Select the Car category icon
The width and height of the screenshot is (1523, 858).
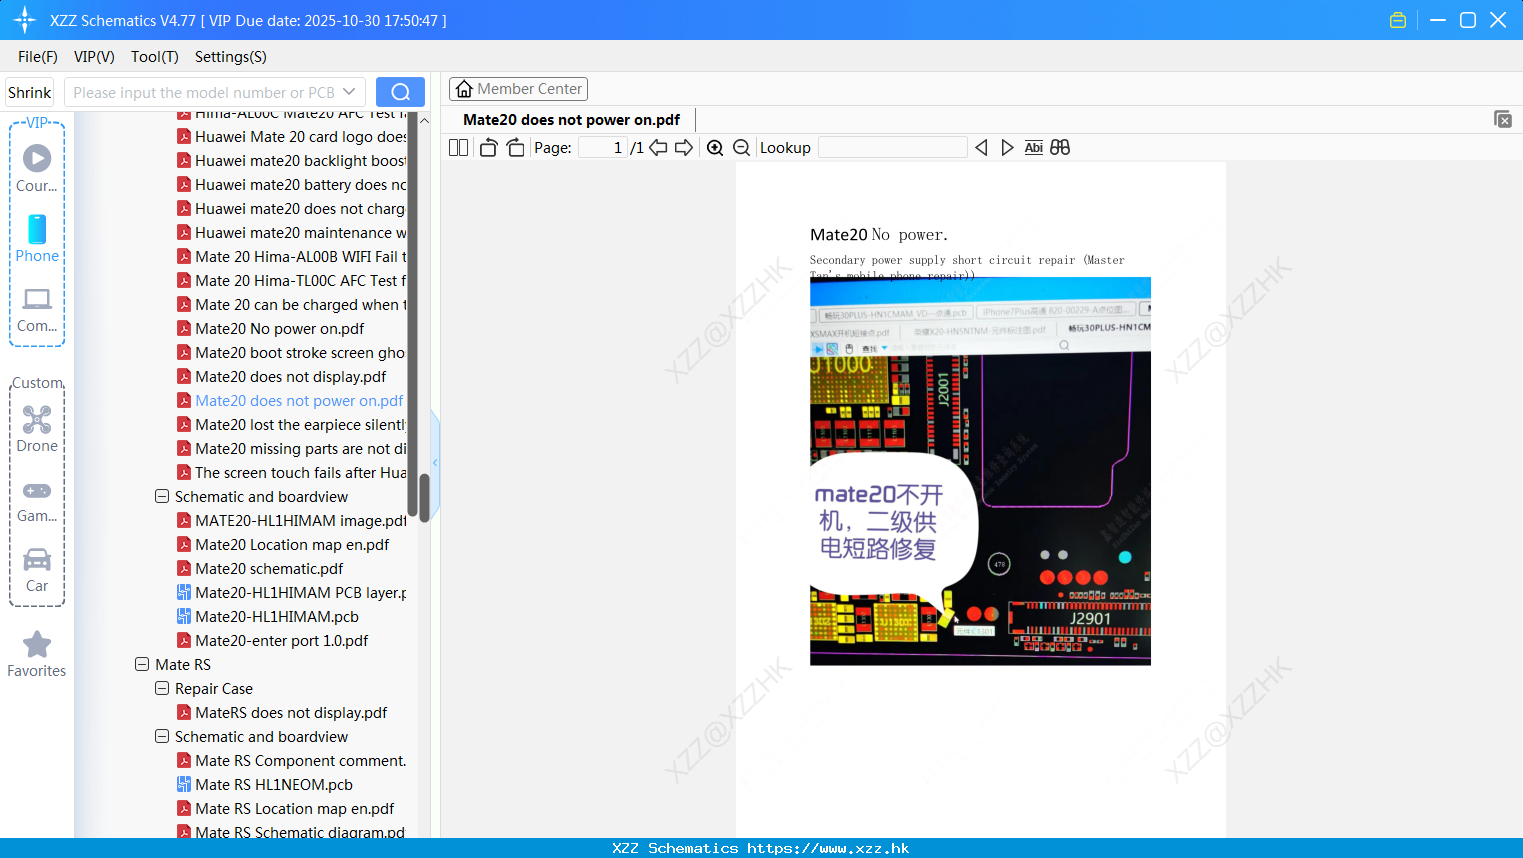pyautogui.click(x=37, y=570)
